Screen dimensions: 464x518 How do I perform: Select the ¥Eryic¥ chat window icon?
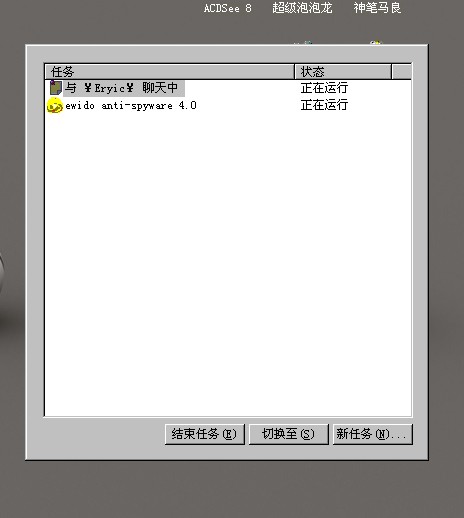tap(56, 88)
